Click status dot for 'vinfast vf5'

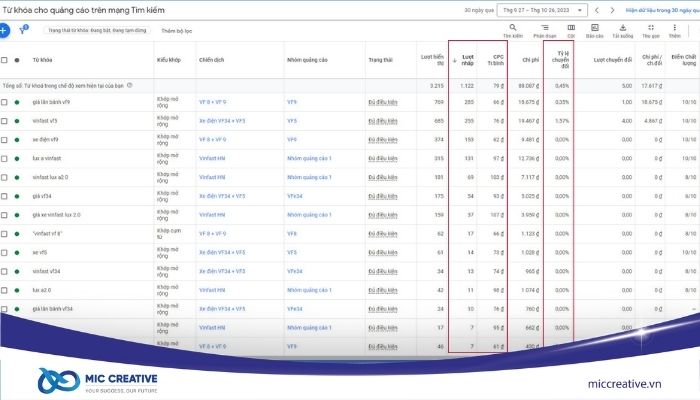pyautogui.click(x=17, y=121)
